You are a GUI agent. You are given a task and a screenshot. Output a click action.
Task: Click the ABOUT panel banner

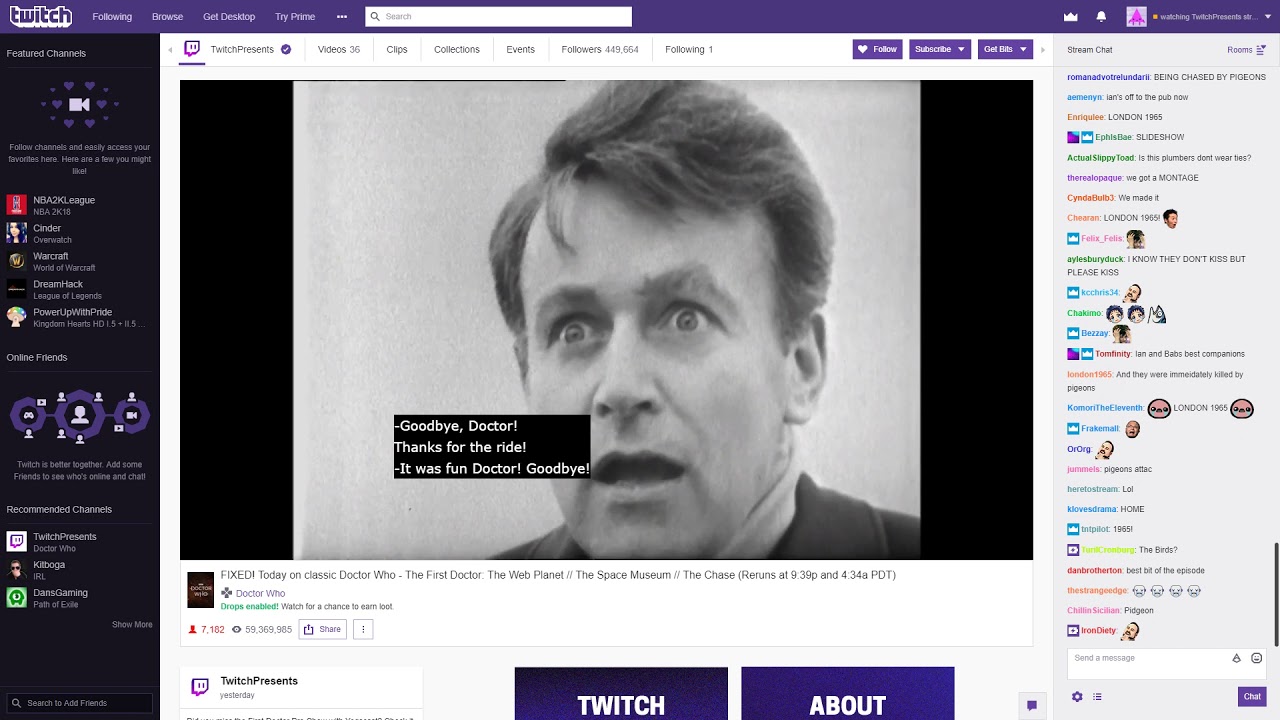point(848,694)
